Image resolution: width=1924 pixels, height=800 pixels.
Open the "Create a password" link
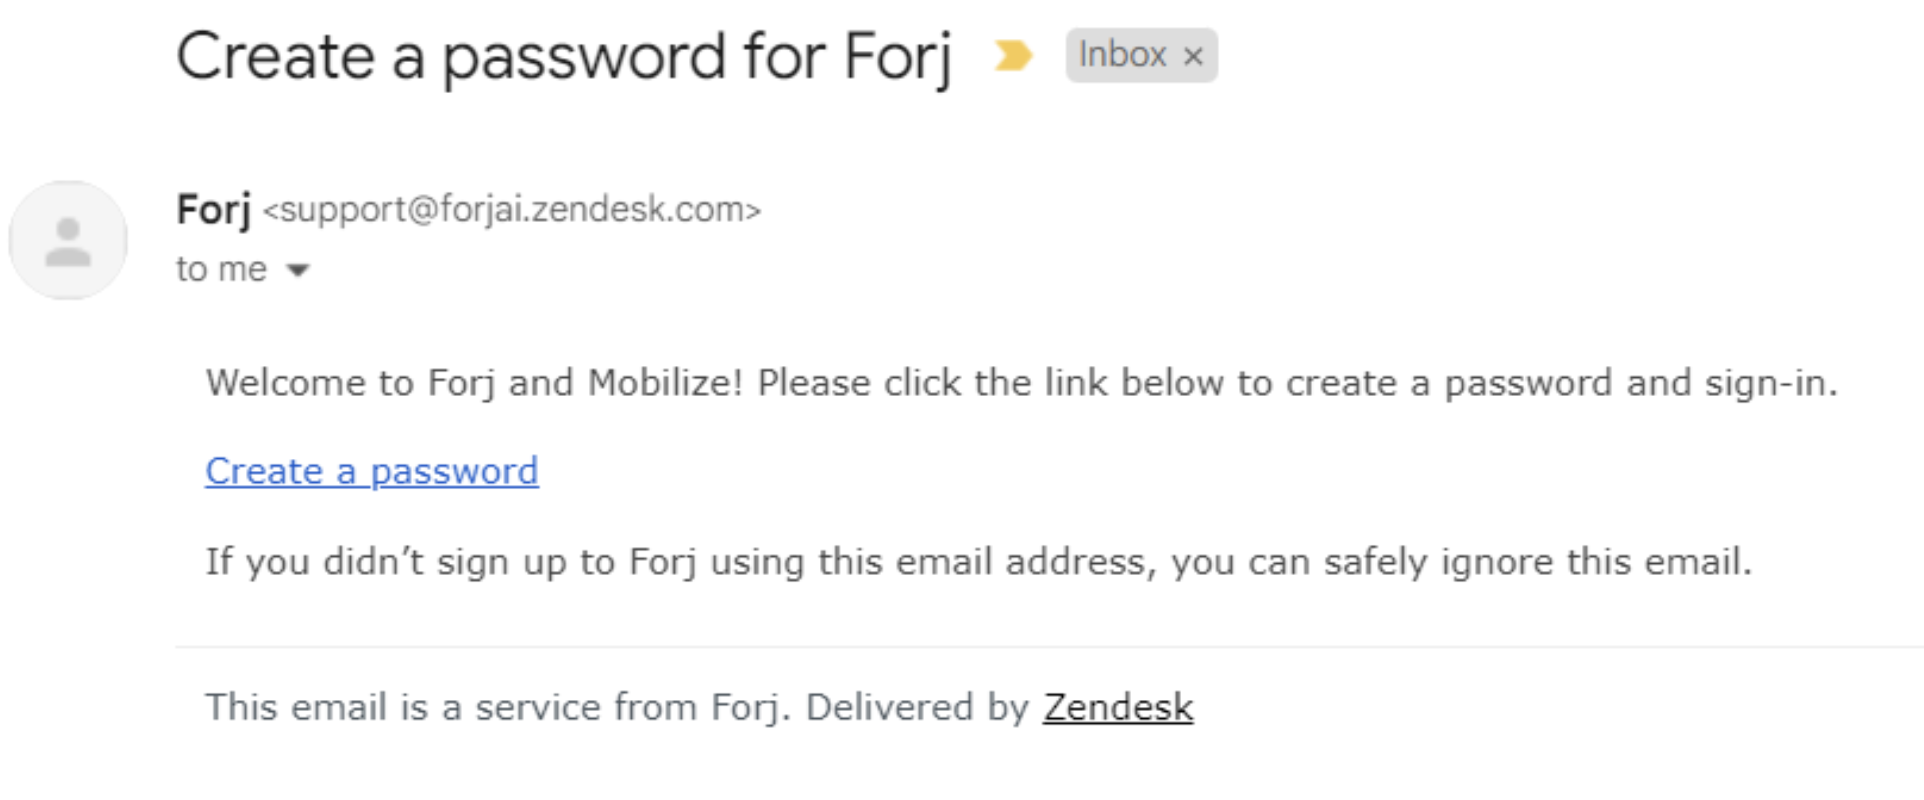click(372, 471)
